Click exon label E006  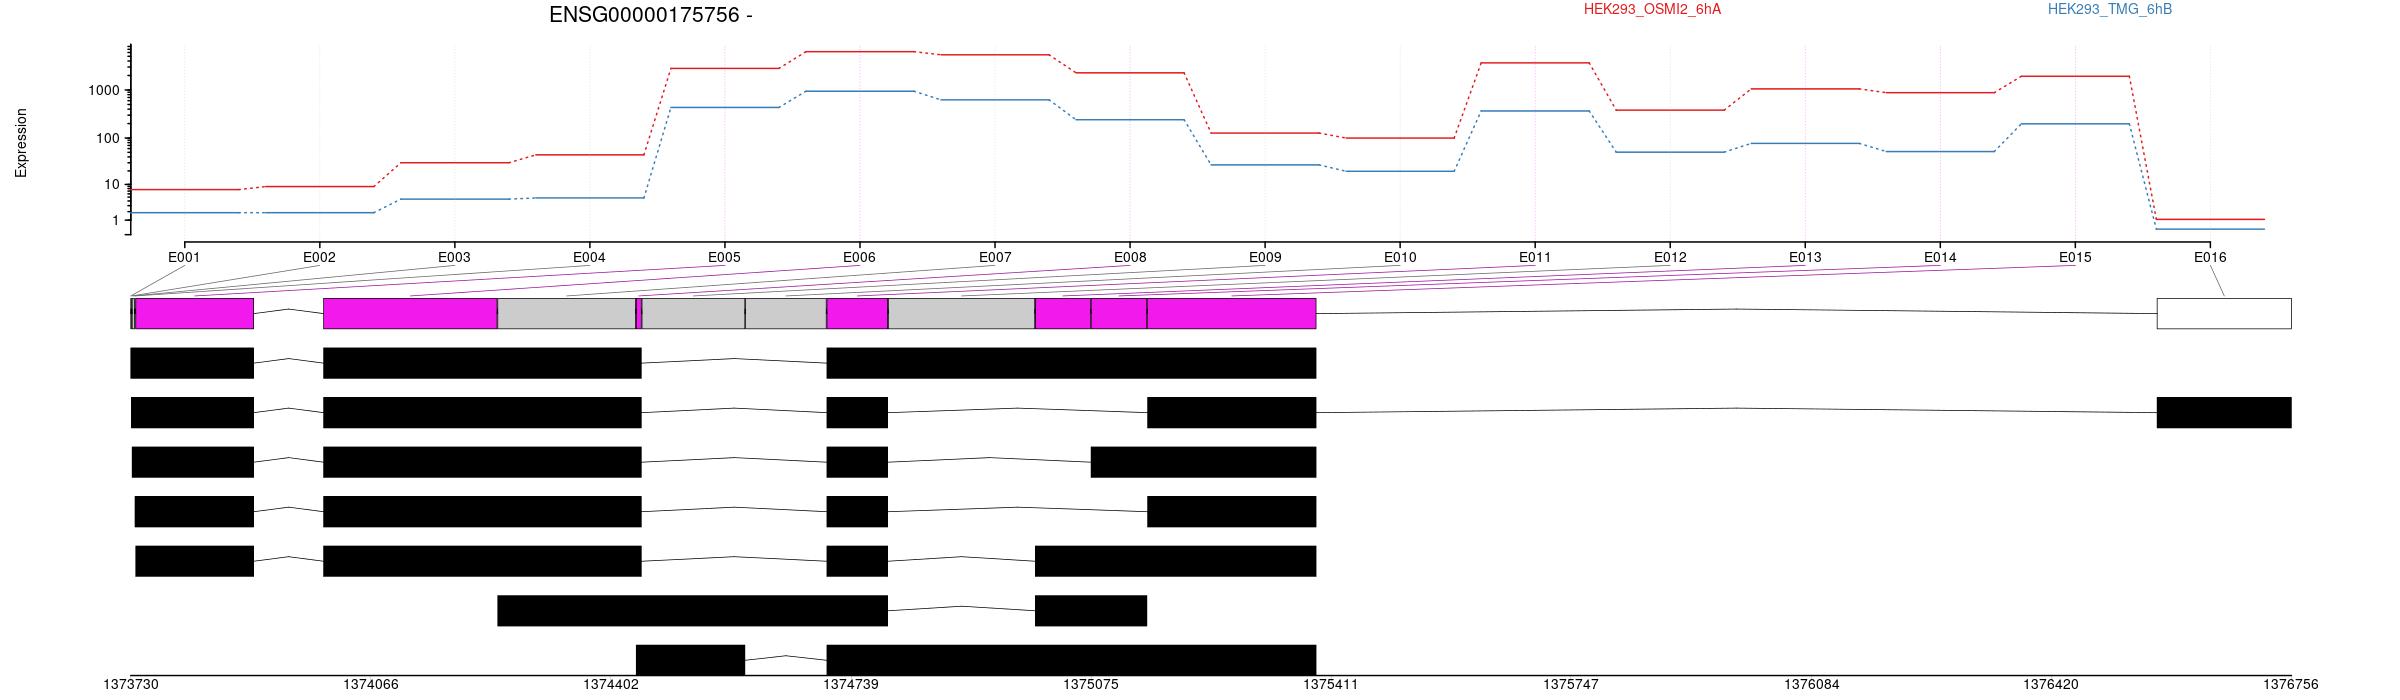[x=859, y=257]
